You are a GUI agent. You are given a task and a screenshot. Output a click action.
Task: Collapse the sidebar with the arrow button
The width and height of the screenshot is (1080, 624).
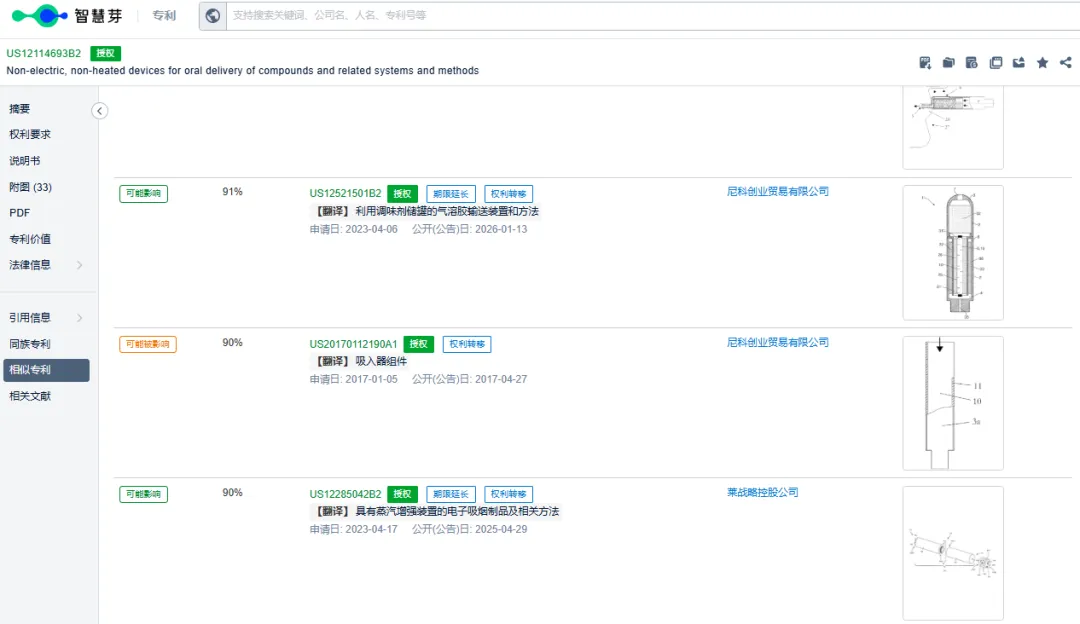point(99,111)
